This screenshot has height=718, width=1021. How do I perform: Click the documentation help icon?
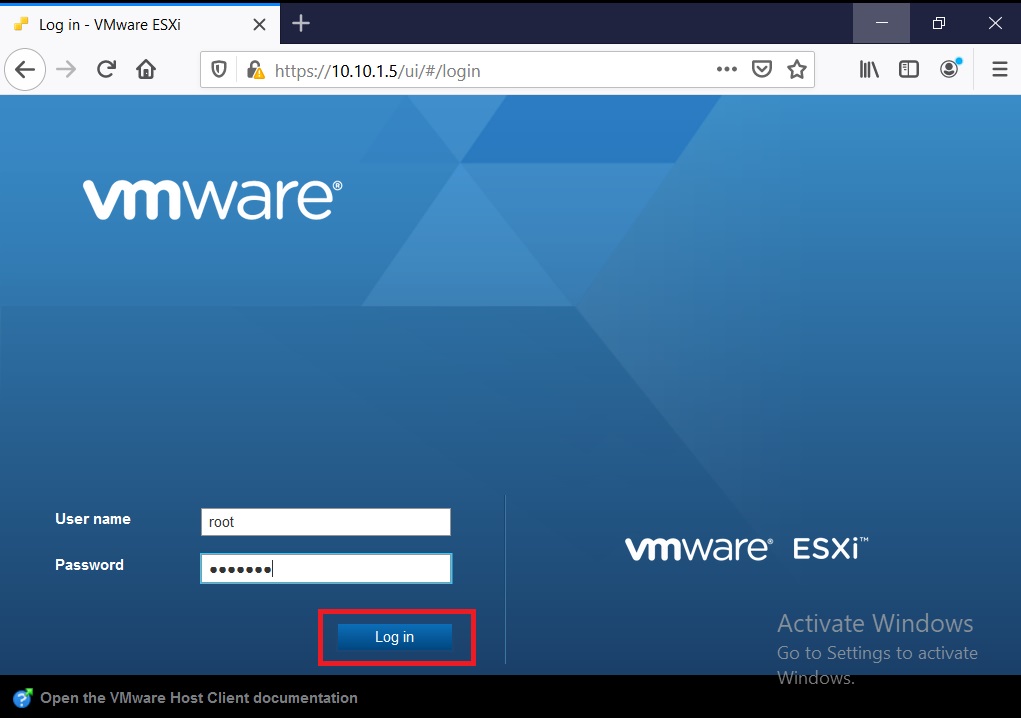(23, 698)
